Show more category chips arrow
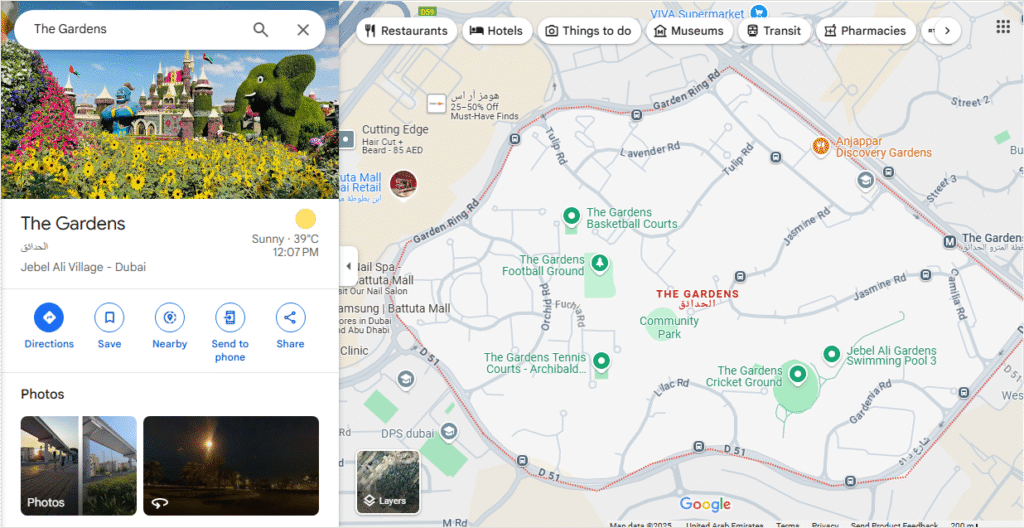The width and height of the screenshot is (1024, 528). click(x=948, y=31)
